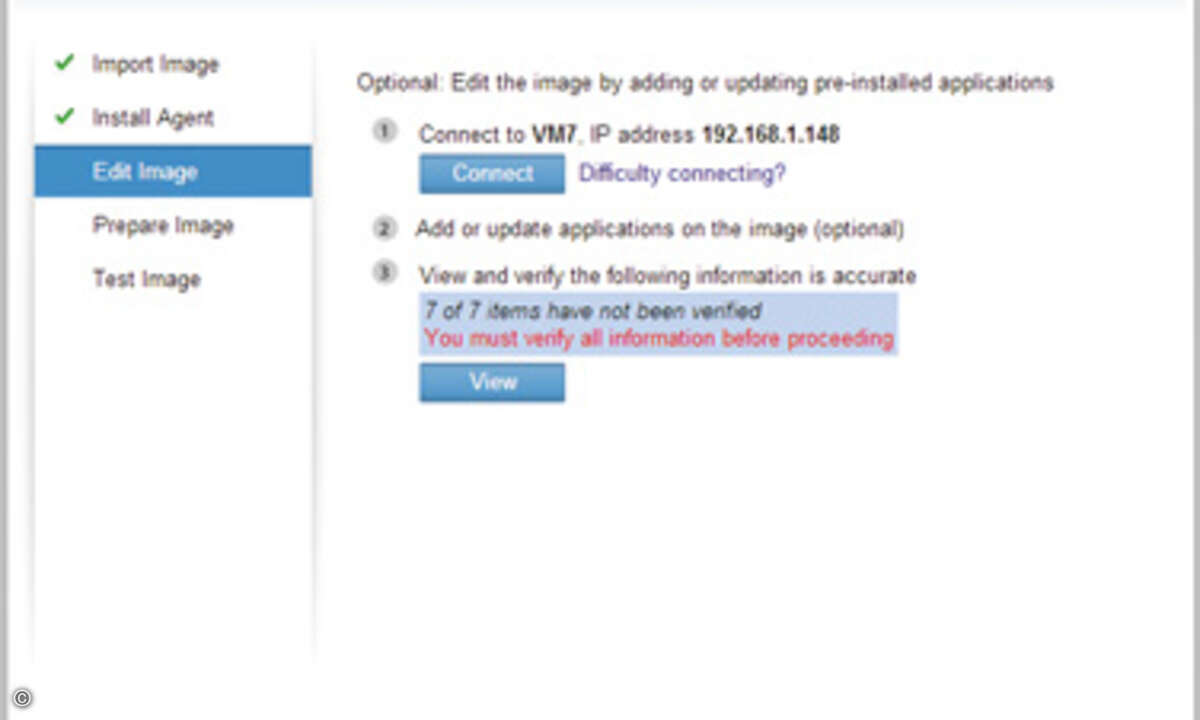Click the step 3 number badge
Image resolution: width=1200 pixels, height=720 pixels.
click(x=385, y=273)
